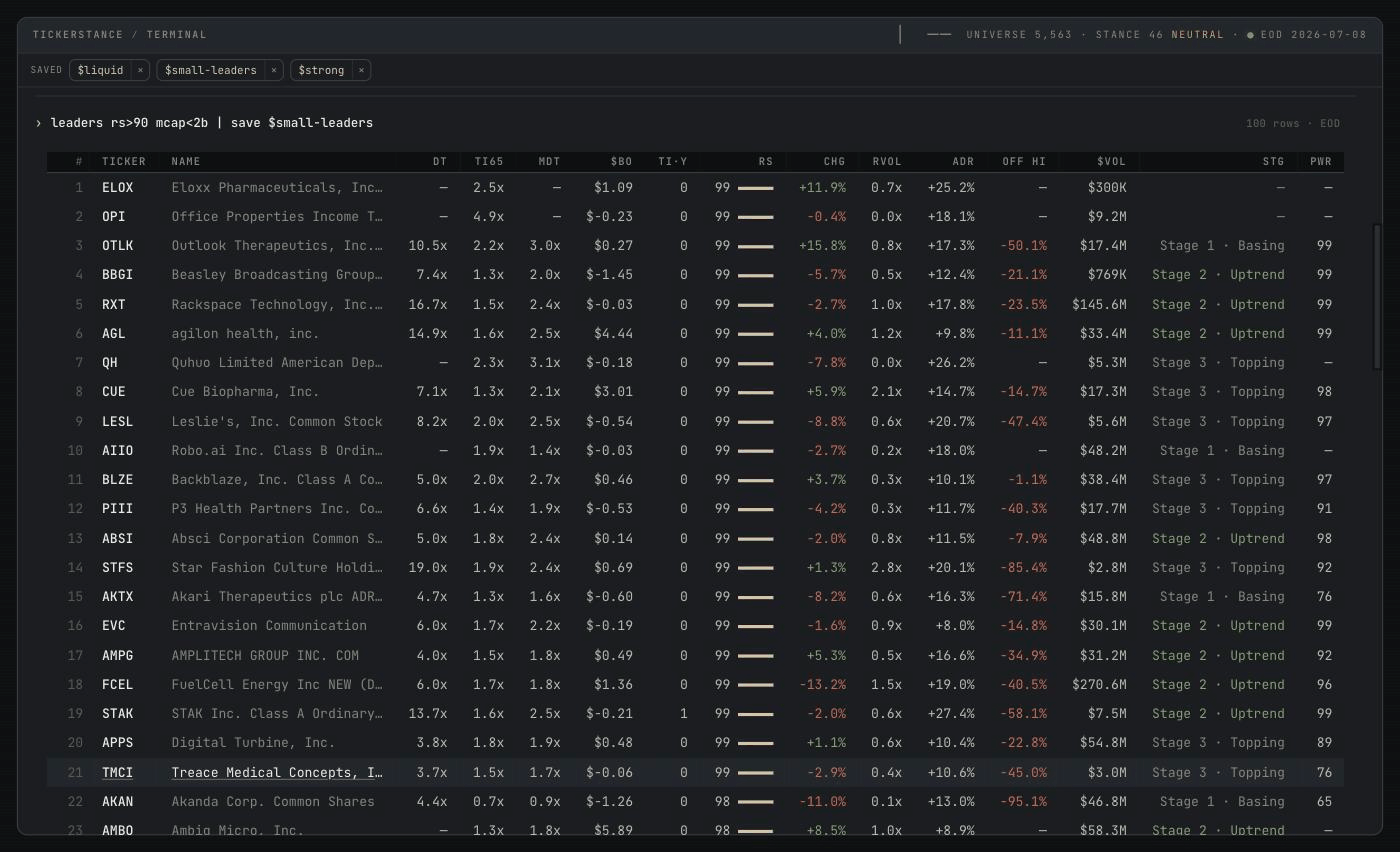Sort by ADR column header

pos(963,161)
